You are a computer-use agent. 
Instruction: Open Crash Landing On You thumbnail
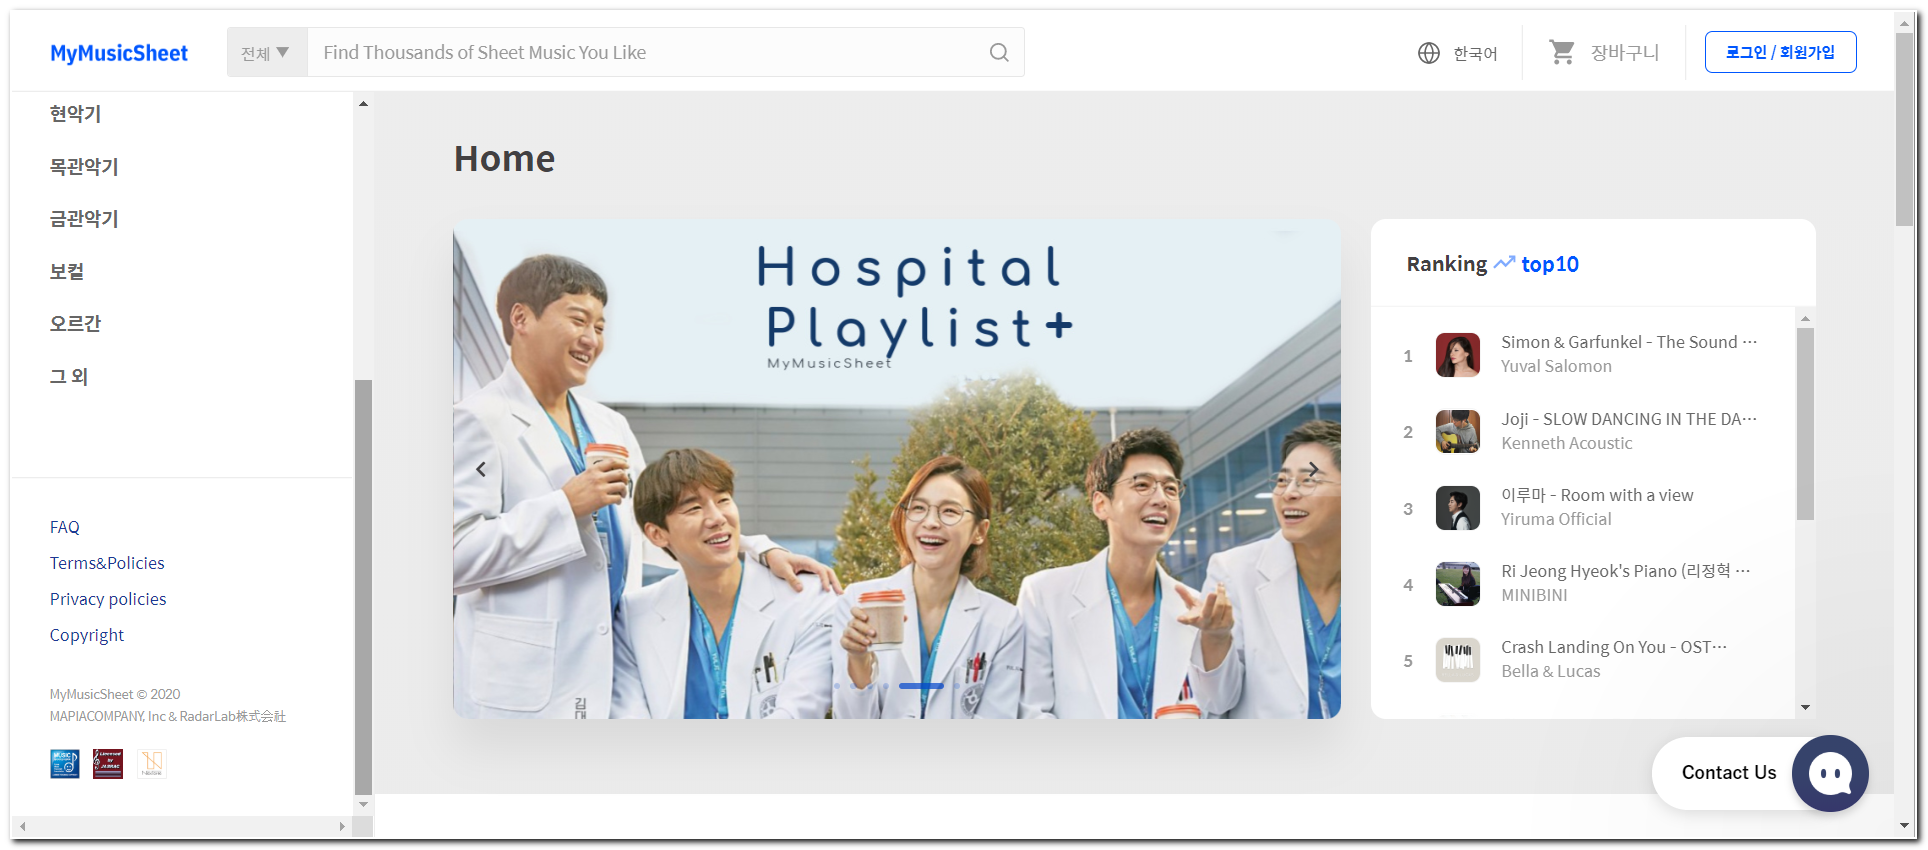[x=1458, y=660]
